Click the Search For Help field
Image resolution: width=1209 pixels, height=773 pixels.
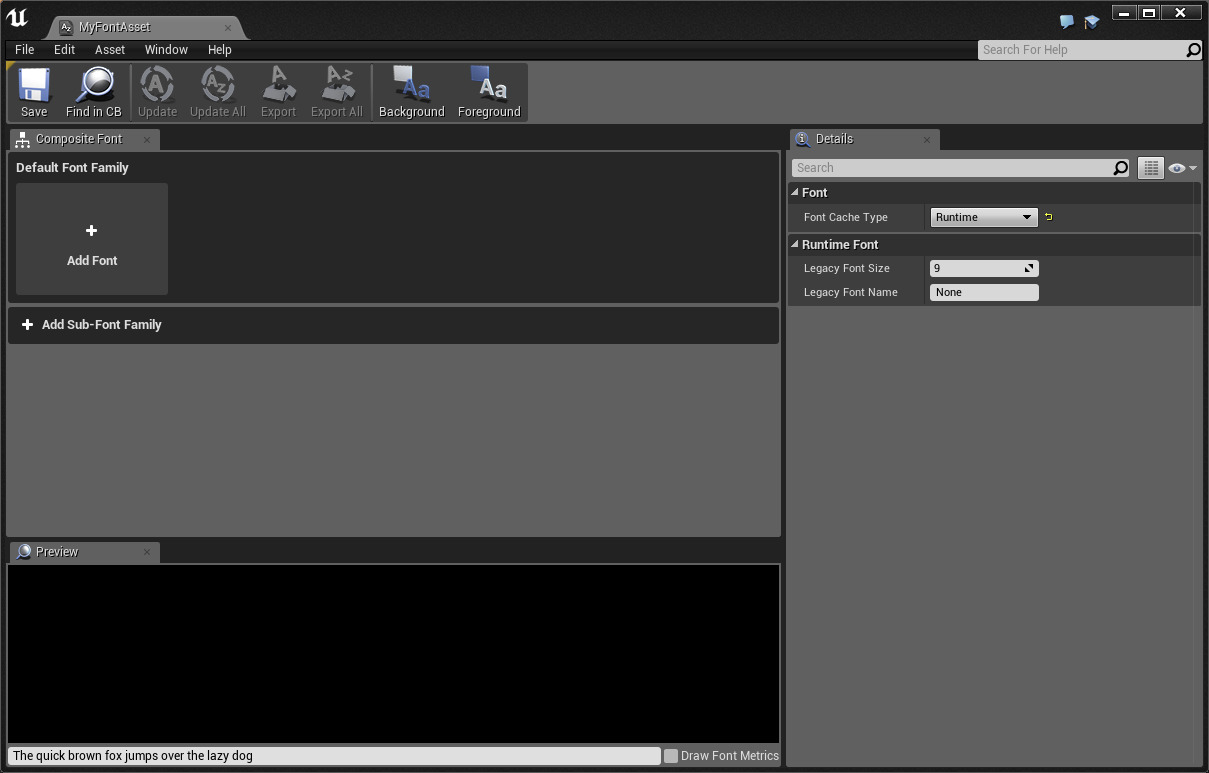[x=1082, y=50]
